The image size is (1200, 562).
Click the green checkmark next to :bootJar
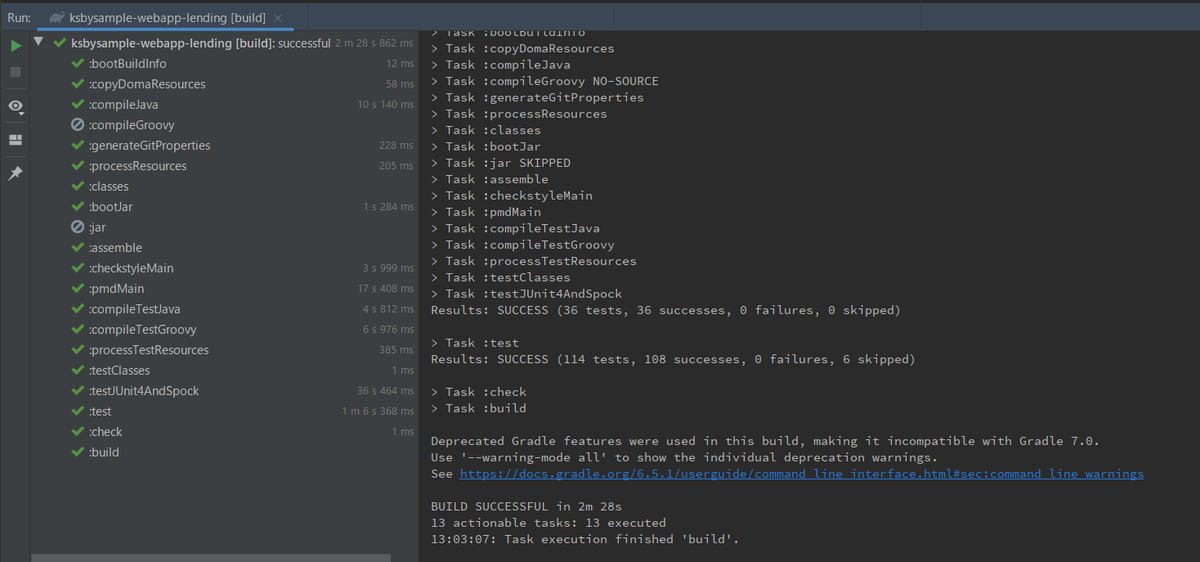point(78,207)
